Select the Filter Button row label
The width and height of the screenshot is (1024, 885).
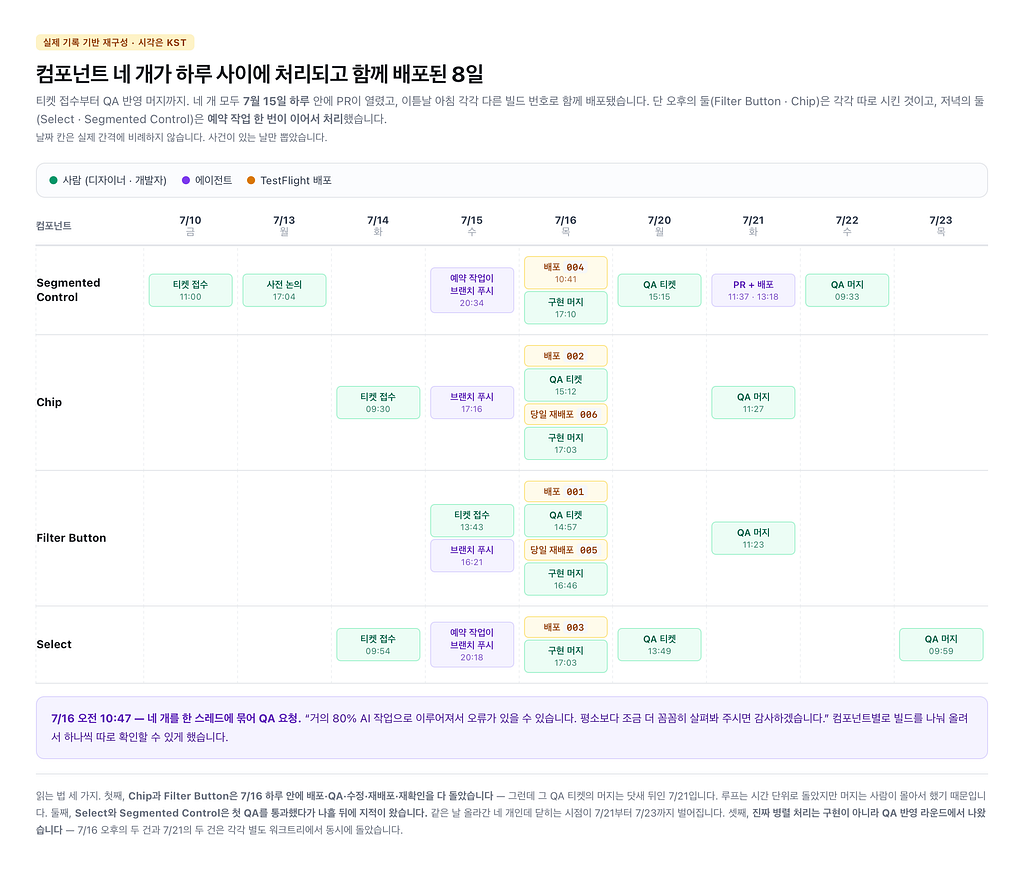pyautogui.click(x=71, y=538)
